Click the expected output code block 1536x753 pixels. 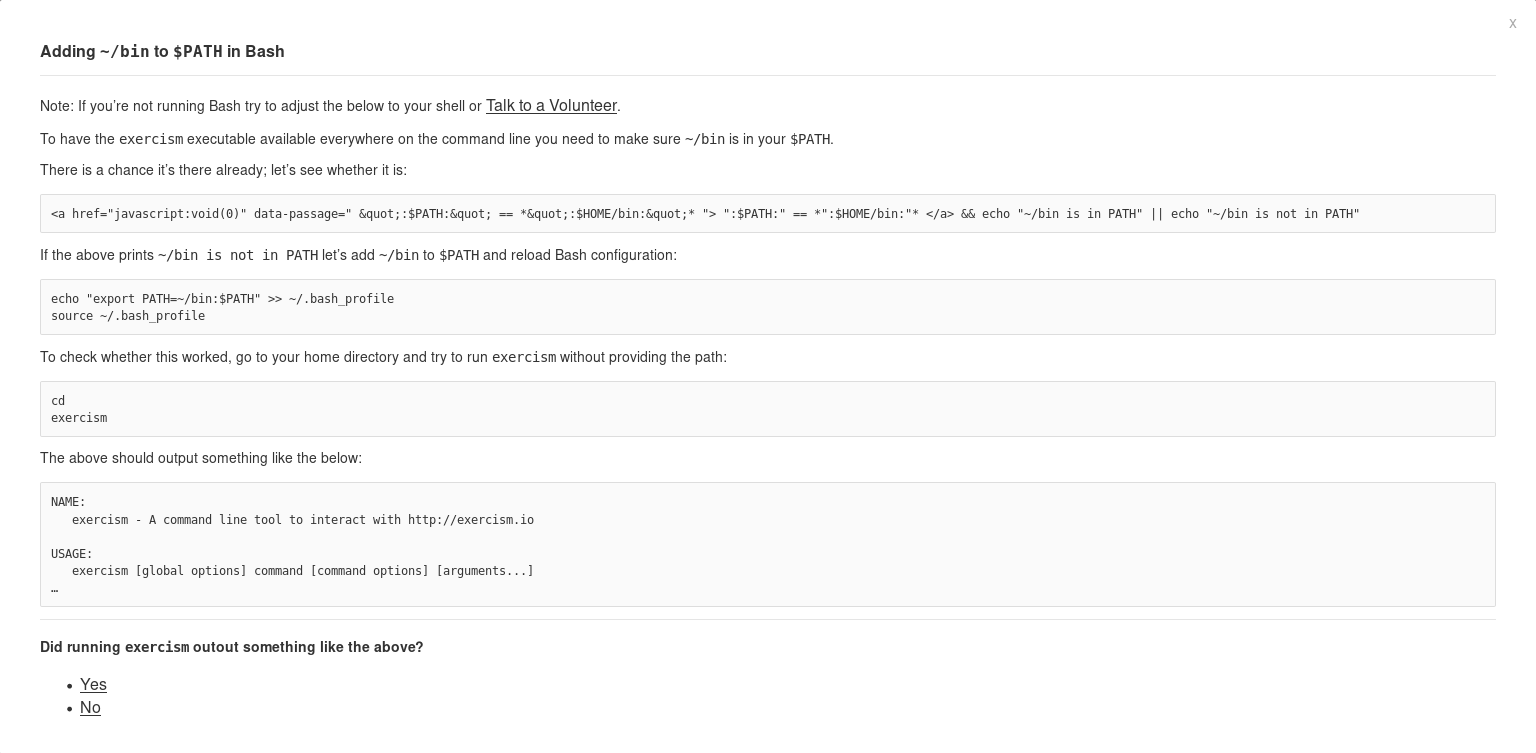click(767, 544)
